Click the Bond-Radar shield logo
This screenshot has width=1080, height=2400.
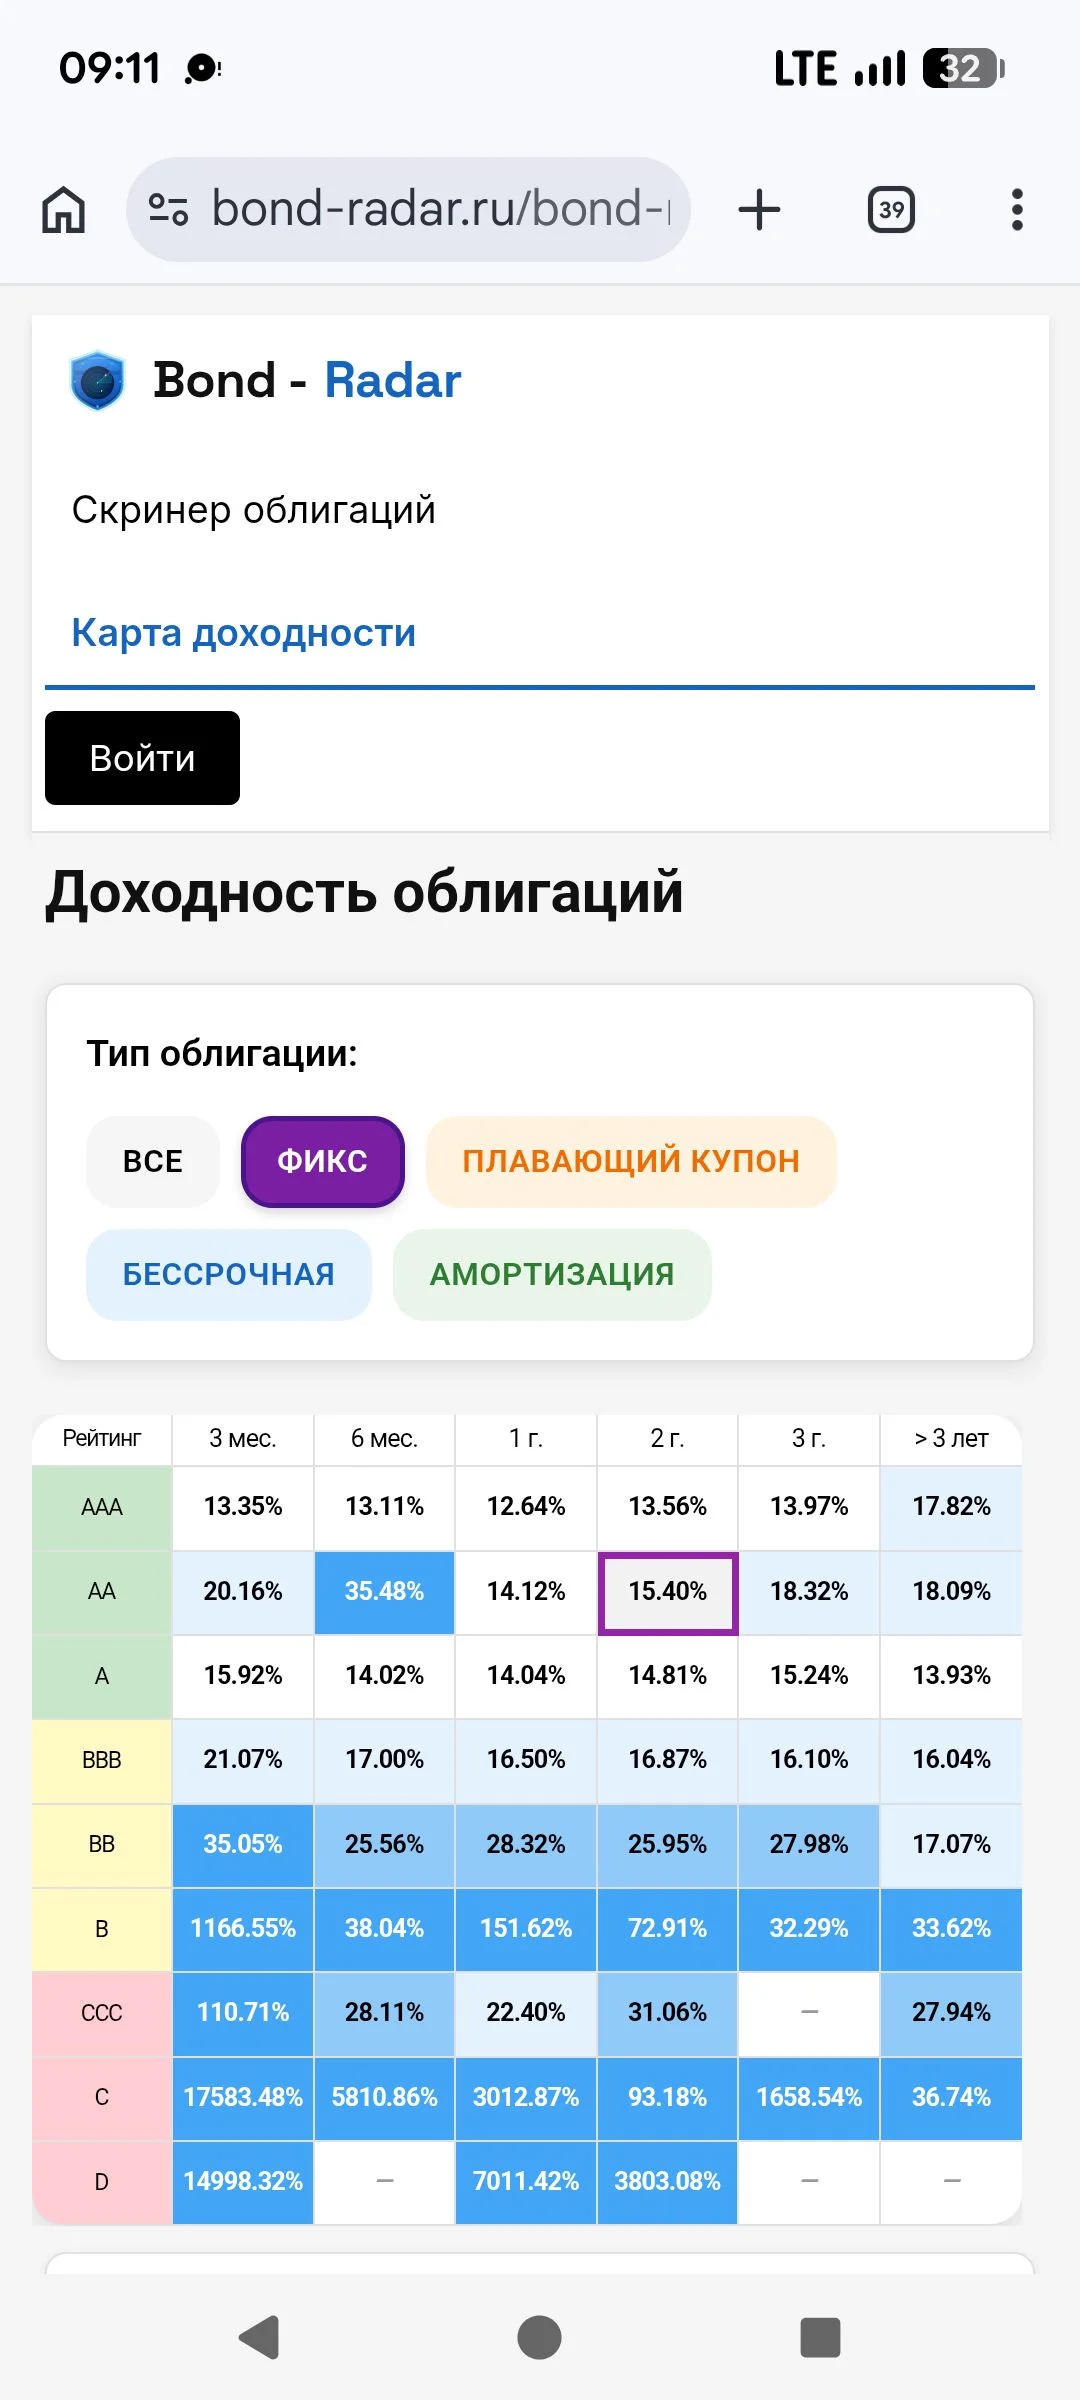(97, 381)
